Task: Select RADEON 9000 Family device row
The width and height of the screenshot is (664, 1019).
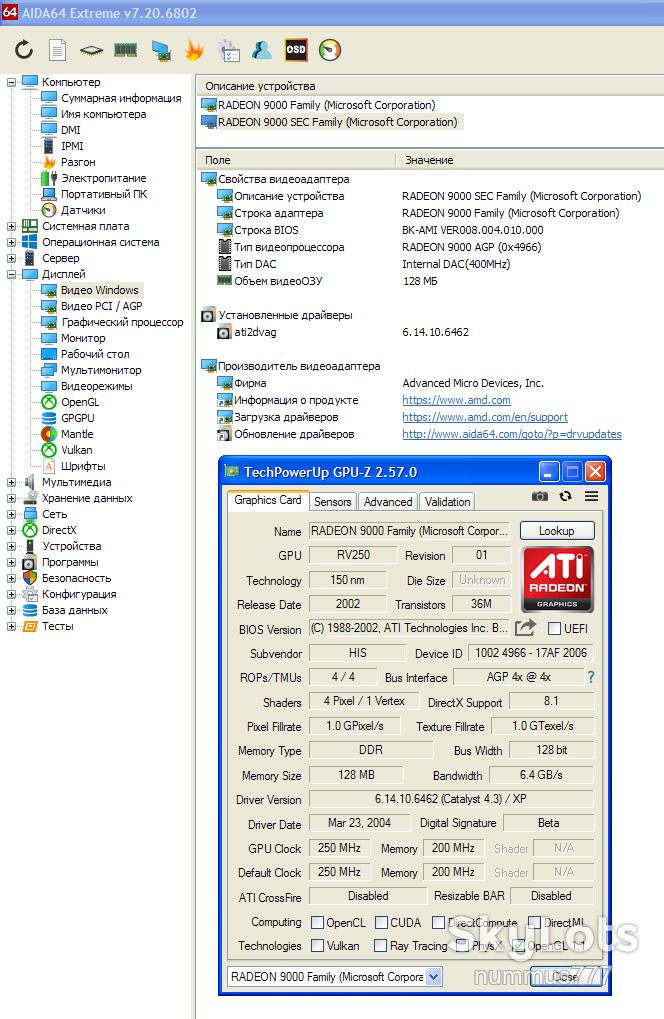Action: pos(326,105)
